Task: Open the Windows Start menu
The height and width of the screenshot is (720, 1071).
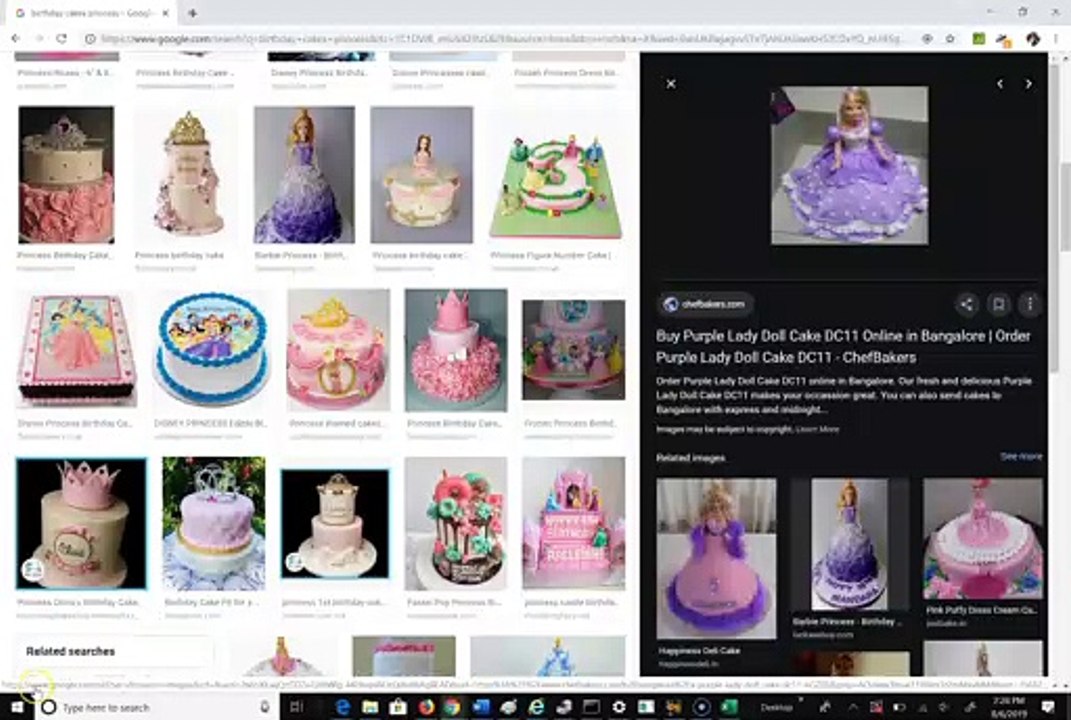Action: click(x=16, y=707)
